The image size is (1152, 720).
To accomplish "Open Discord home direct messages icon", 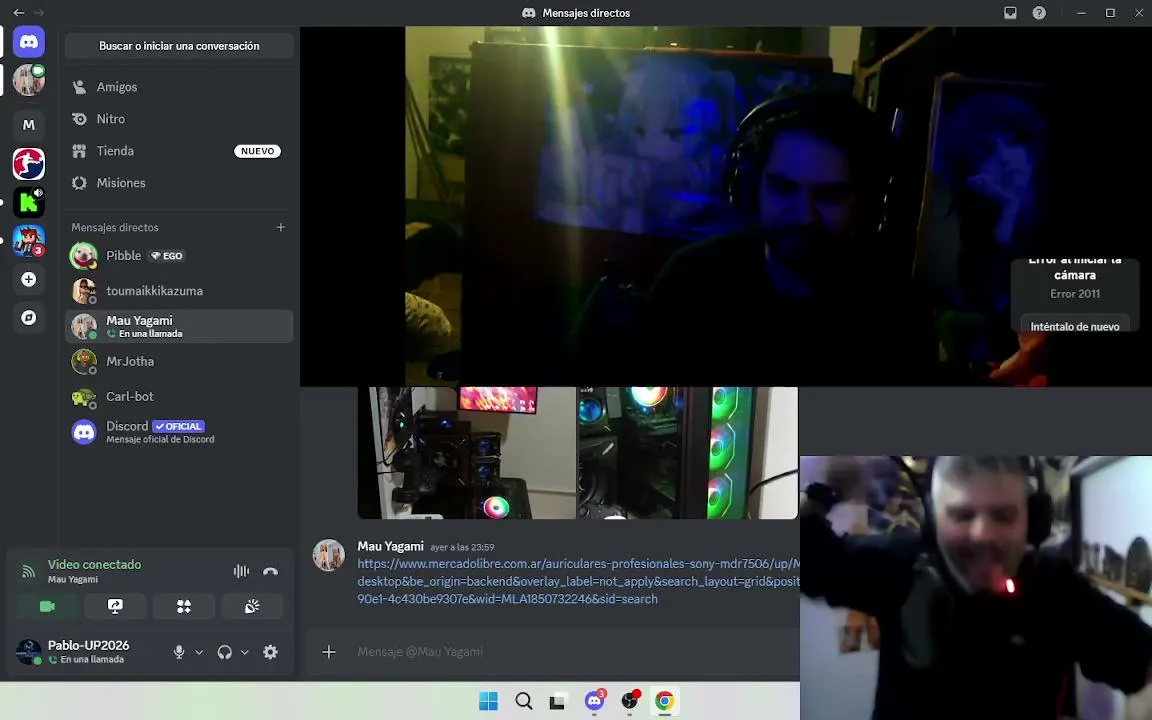I will click(29, 42).
